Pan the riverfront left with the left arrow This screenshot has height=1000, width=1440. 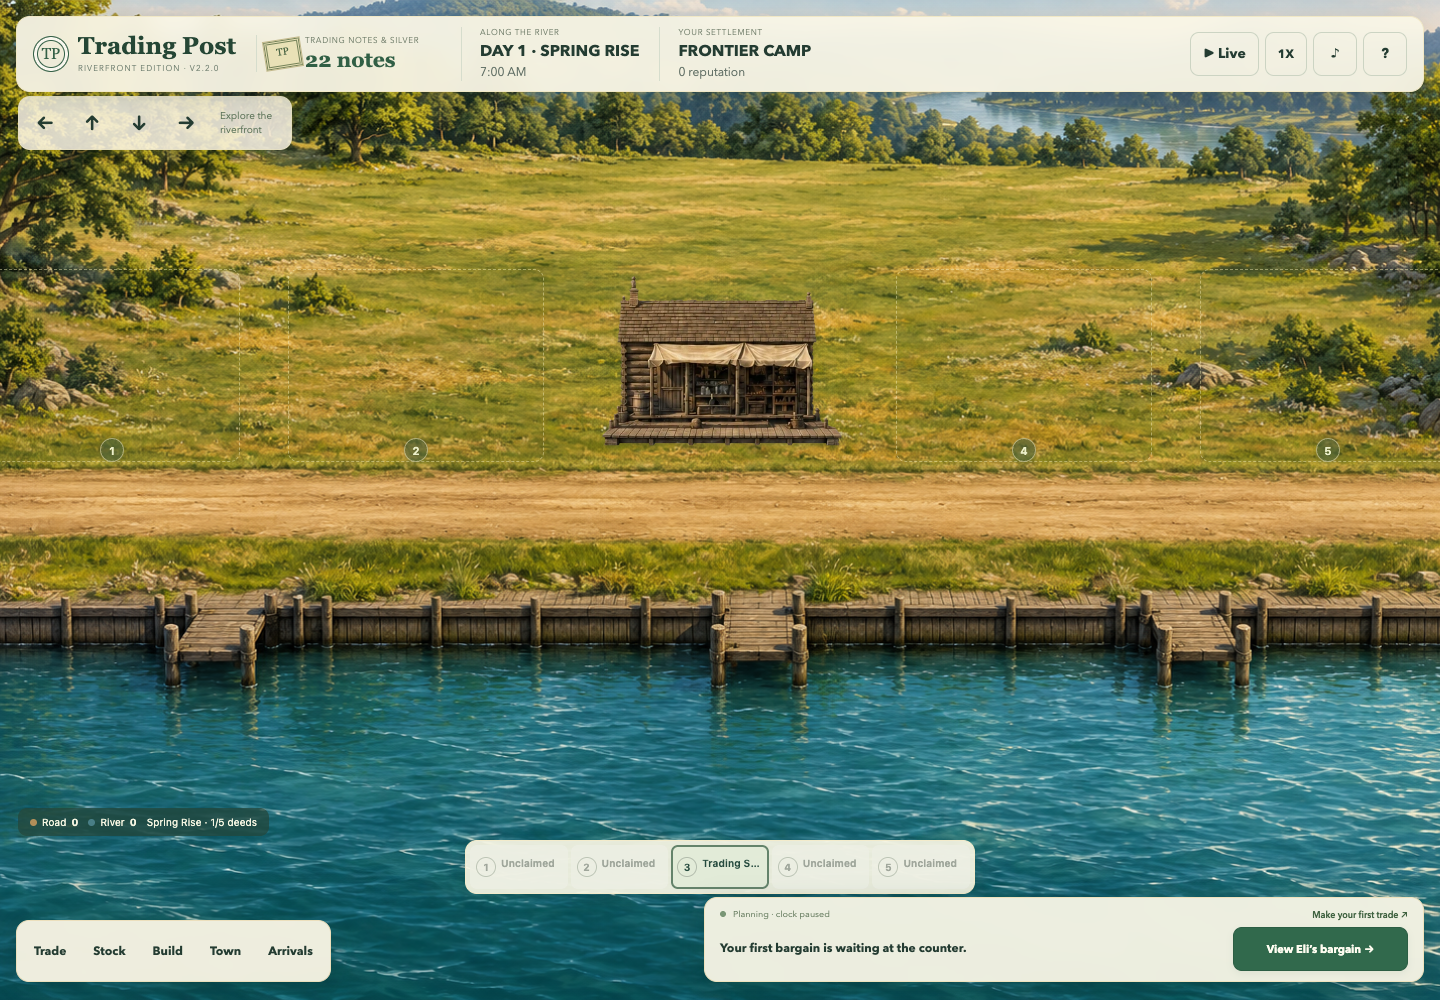[45, 123]
